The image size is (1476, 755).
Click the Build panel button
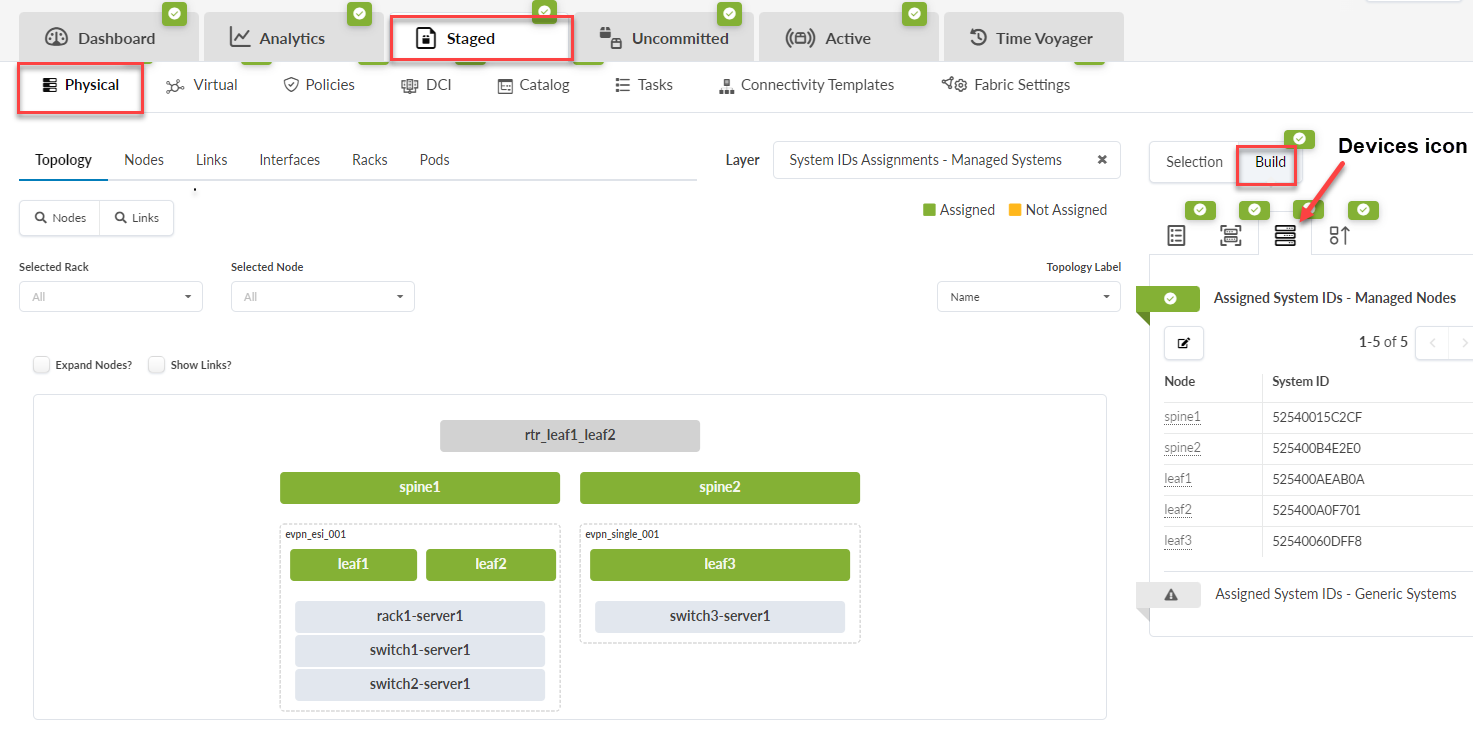pos(1269,162)
